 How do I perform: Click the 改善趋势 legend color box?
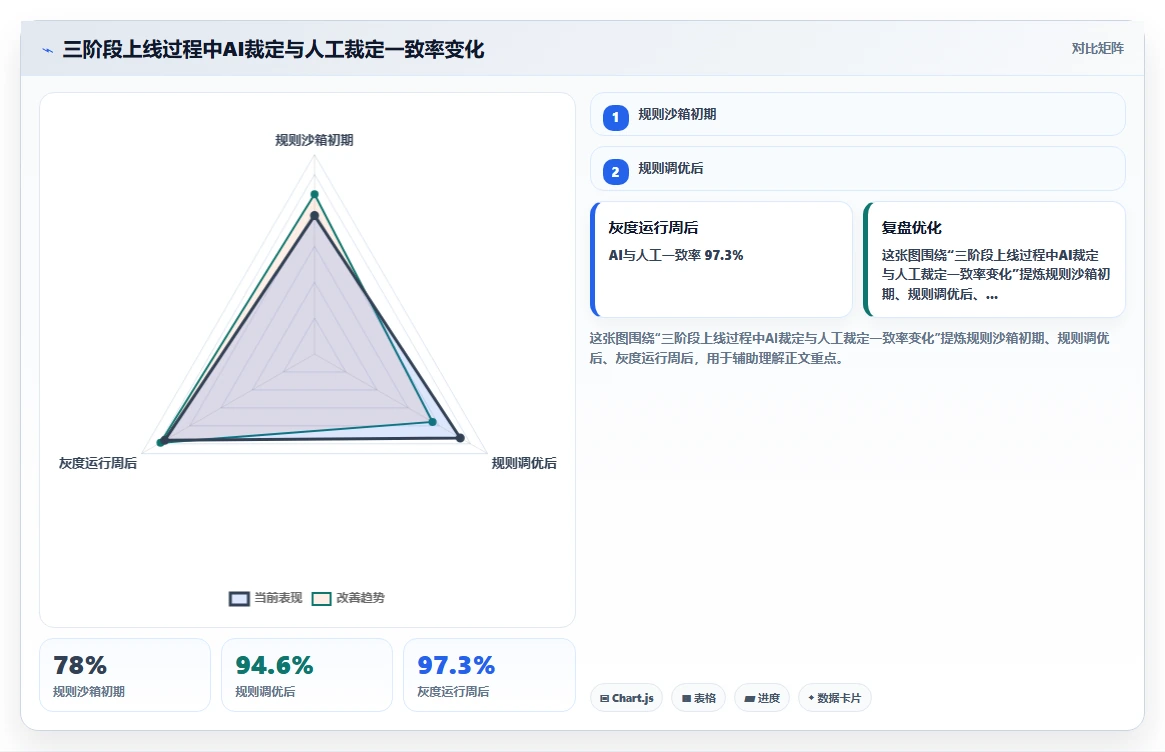click(x=322, y=599)
